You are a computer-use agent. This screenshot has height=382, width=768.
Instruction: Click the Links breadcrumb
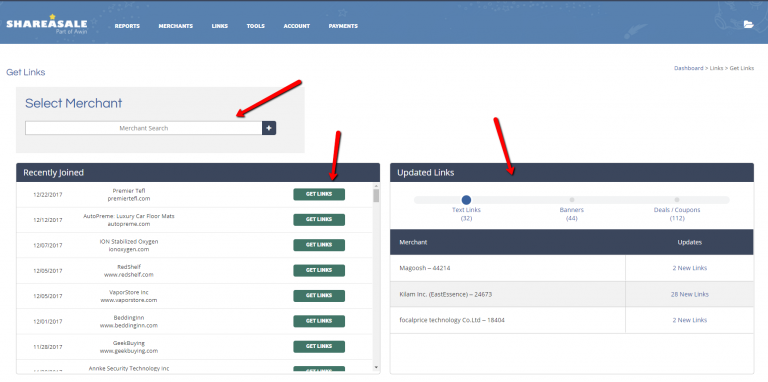(716, 68)
